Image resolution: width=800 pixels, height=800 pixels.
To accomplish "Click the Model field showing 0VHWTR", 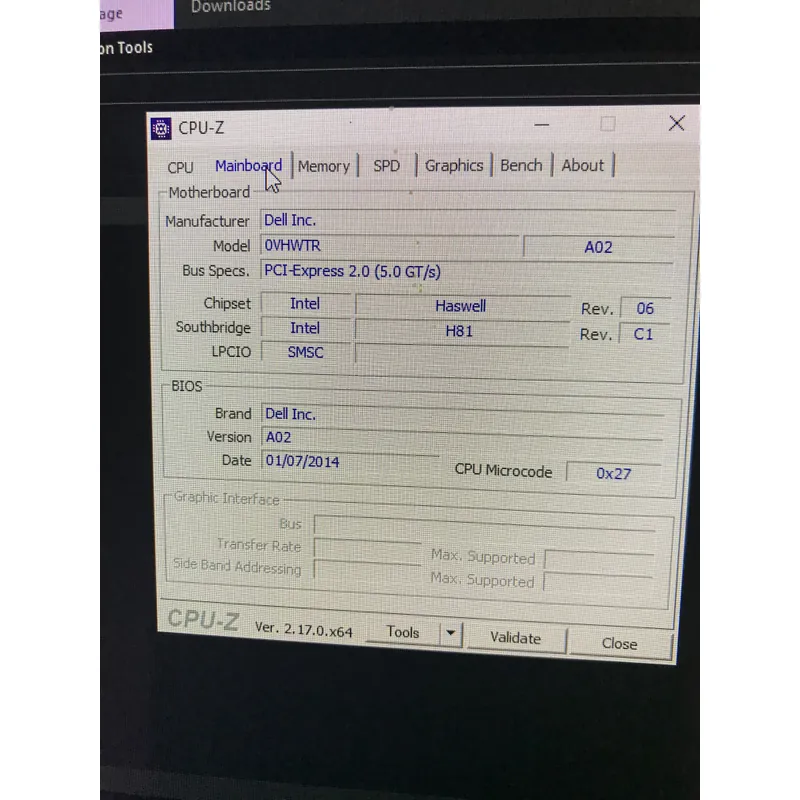I will [388, 246].
